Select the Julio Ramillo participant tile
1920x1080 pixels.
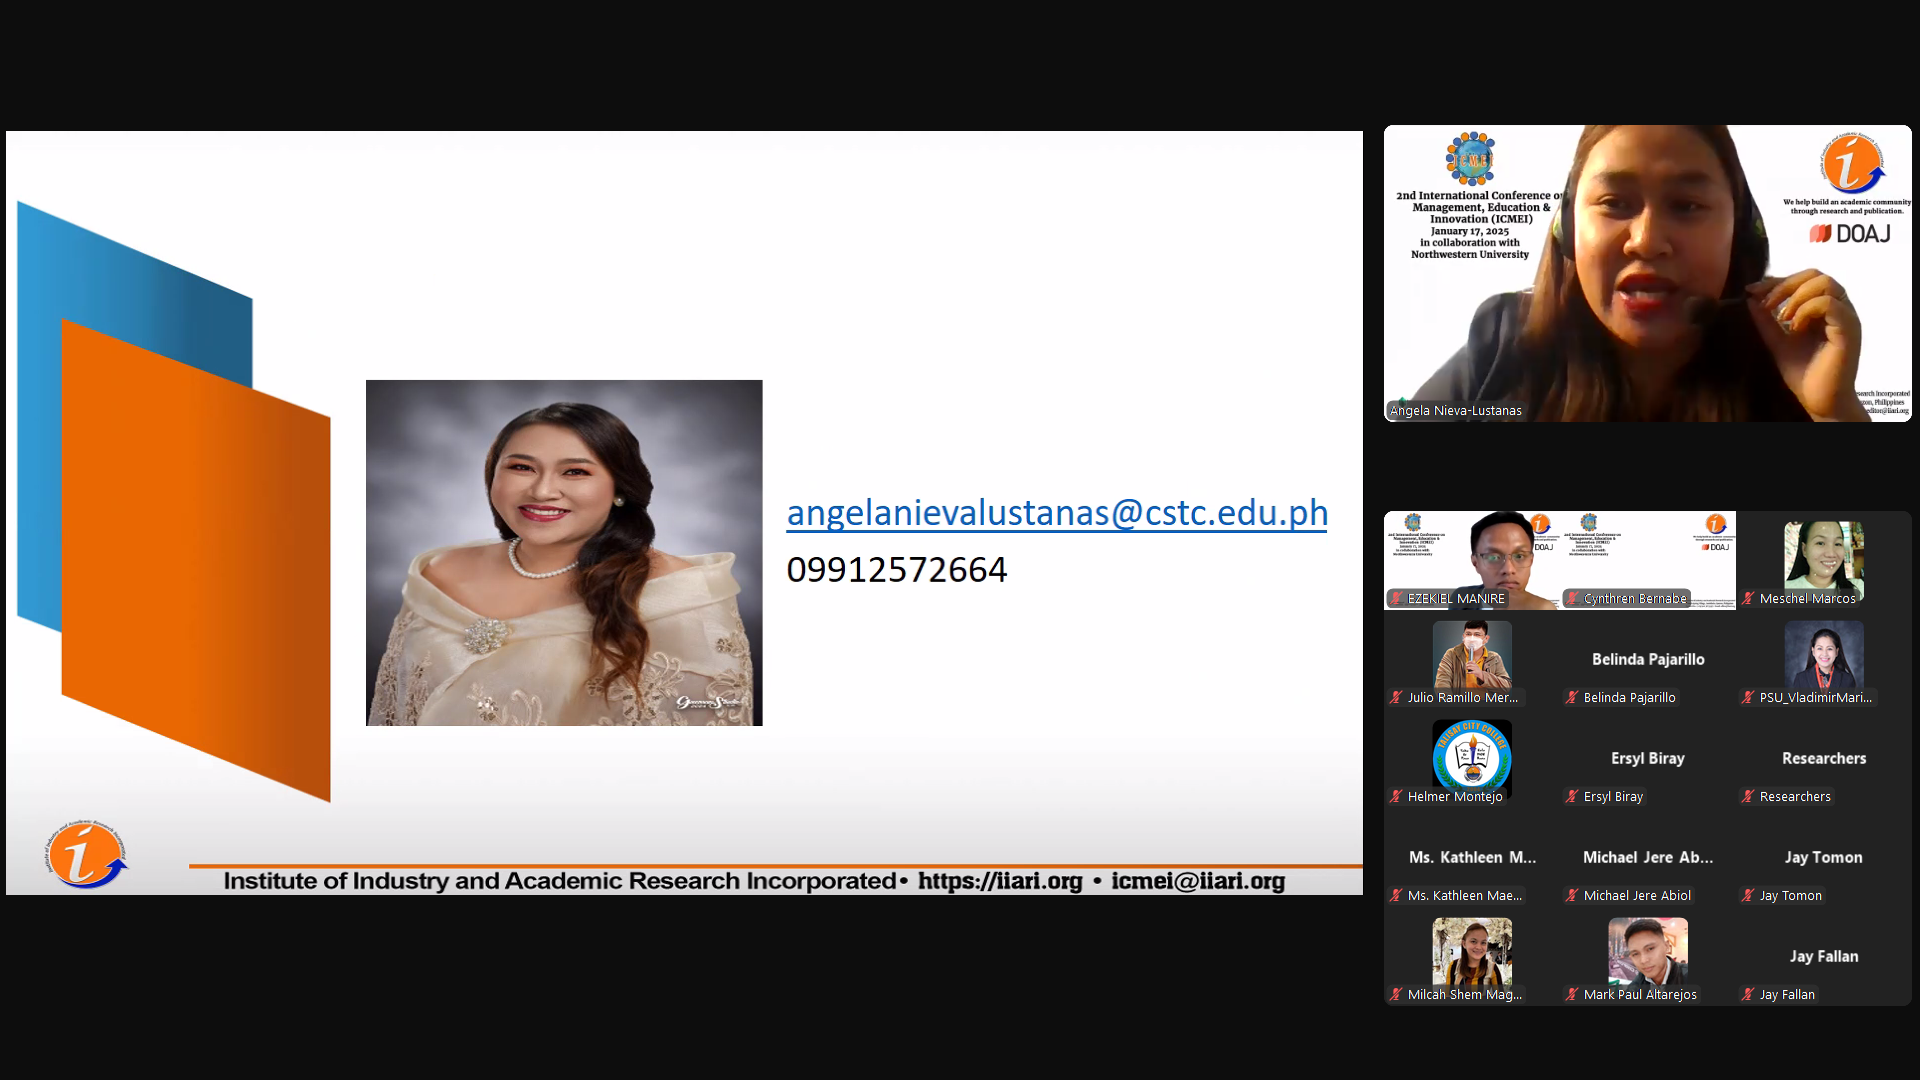pyautogui.click(x=1471, y=660)
